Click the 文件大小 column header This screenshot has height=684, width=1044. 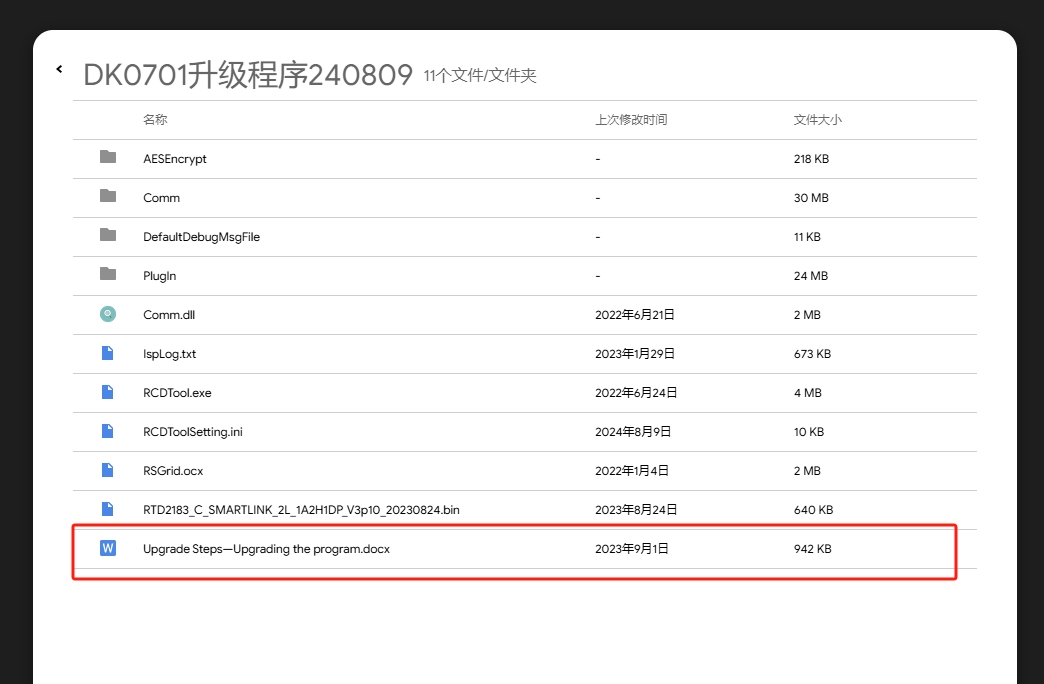(x=818, y=120)
